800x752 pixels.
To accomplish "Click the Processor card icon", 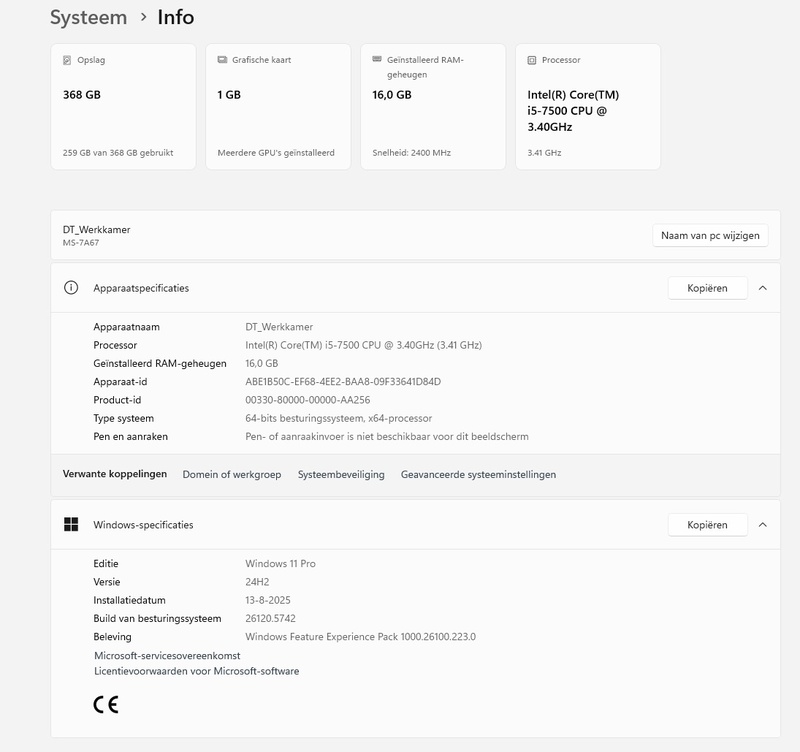I will click(x=532, y=60).
